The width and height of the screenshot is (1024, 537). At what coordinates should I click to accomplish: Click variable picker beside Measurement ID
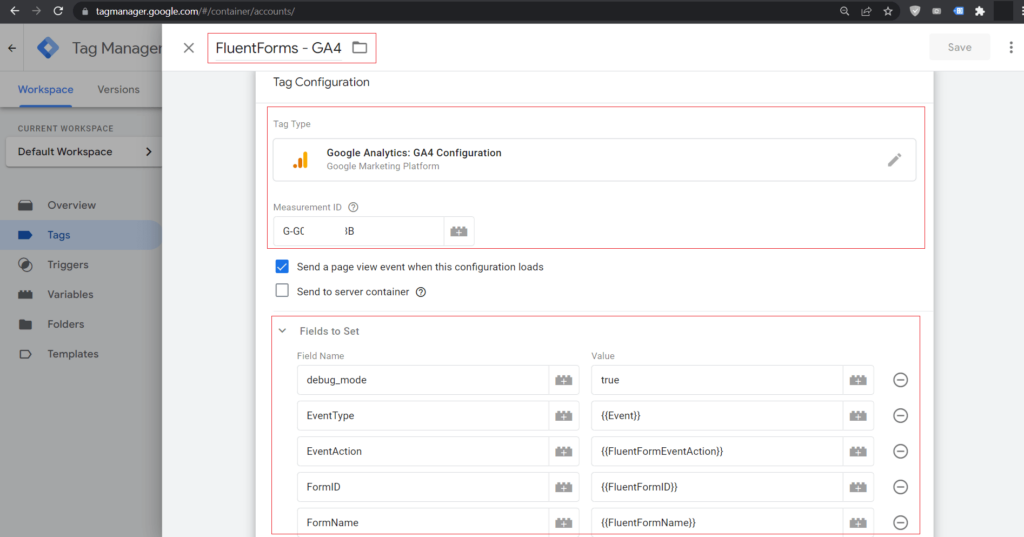(x=459, y=231)
